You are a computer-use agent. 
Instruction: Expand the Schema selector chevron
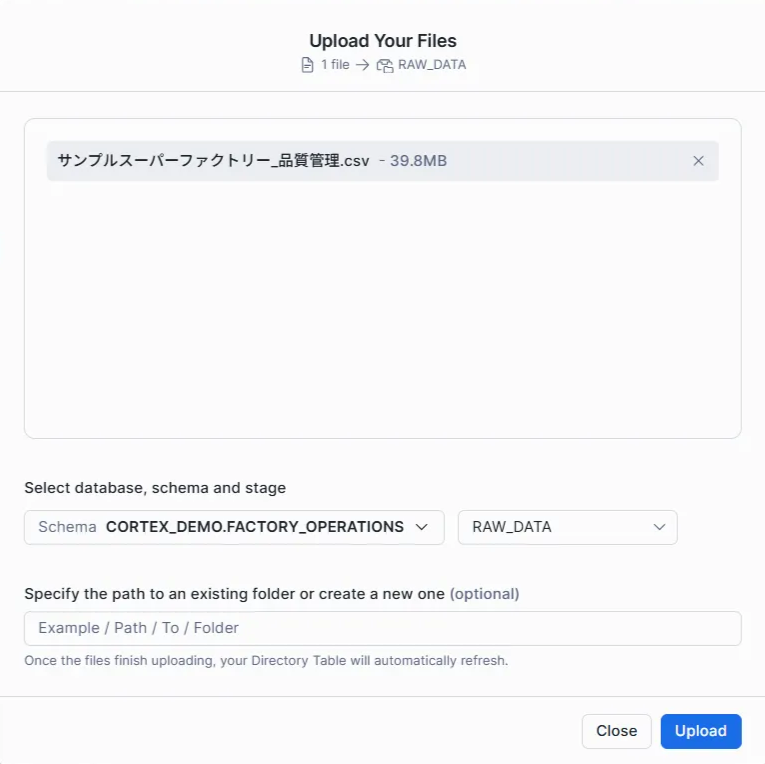(x=421, y=527)
